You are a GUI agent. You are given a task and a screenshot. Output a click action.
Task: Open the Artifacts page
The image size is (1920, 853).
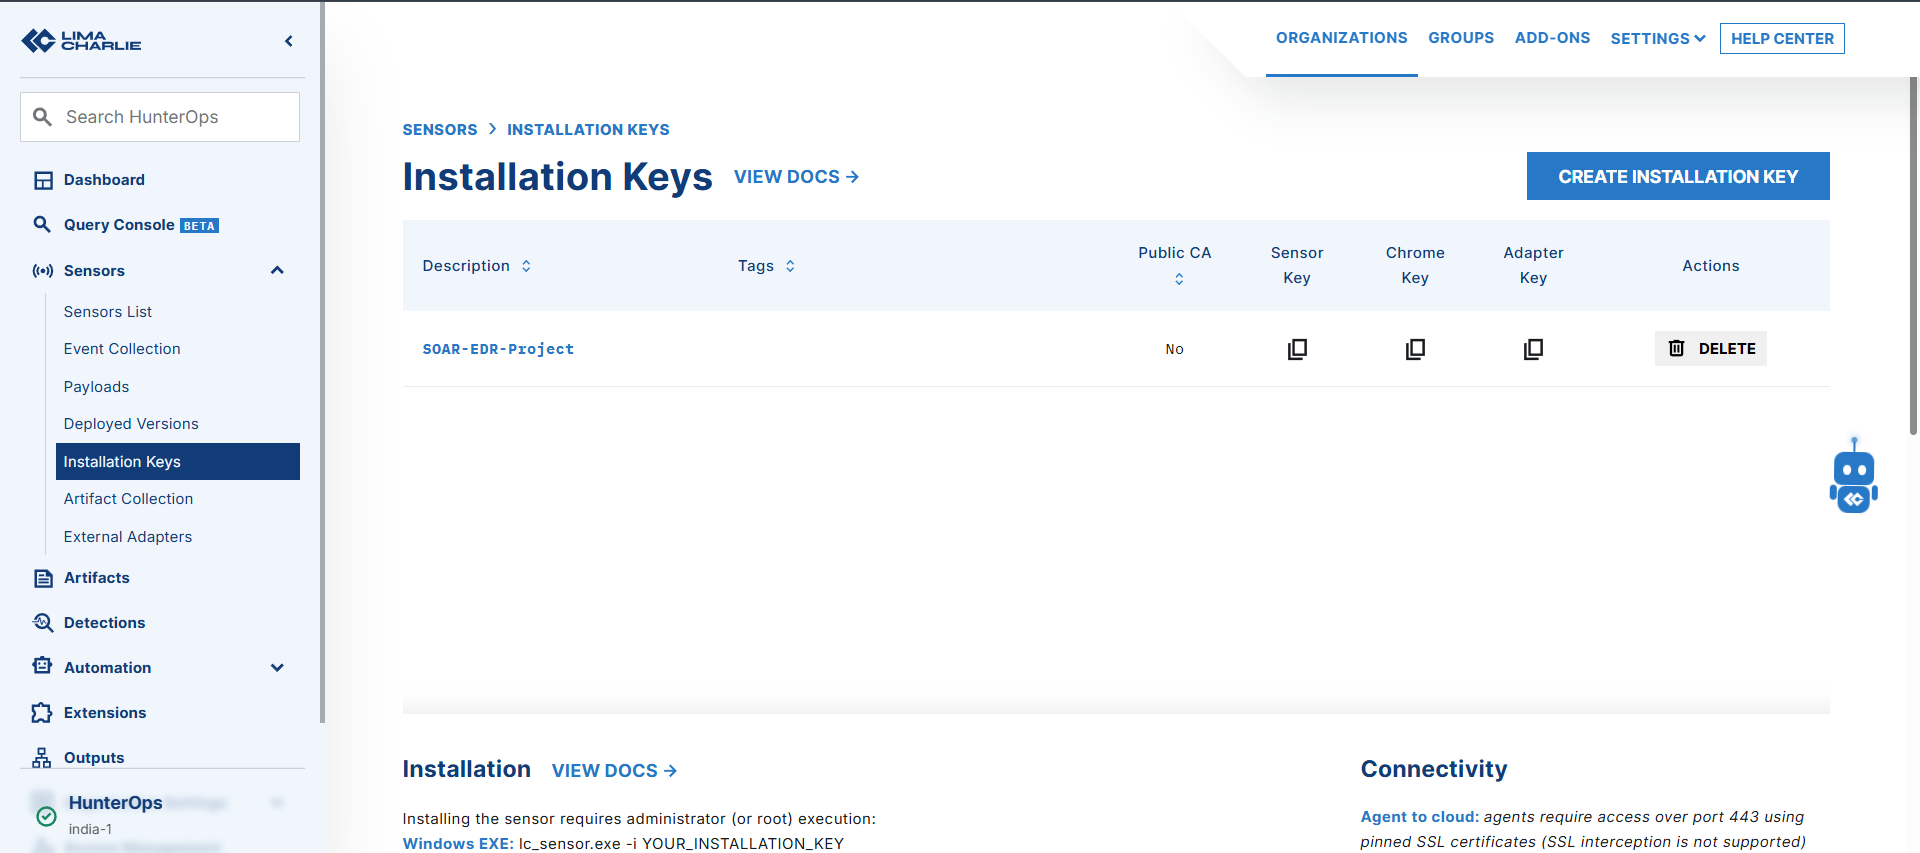click(97, 578)
